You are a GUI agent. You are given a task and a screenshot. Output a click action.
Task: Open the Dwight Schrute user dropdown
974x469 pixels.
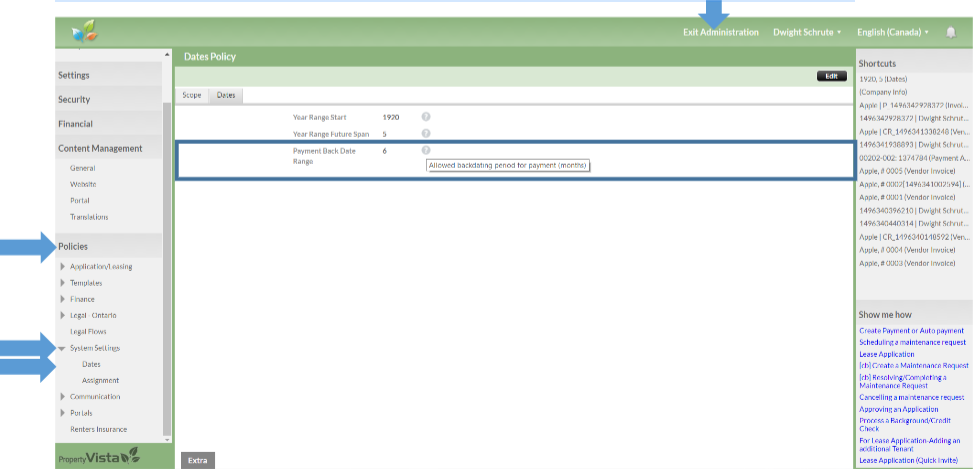click(806, 32)
